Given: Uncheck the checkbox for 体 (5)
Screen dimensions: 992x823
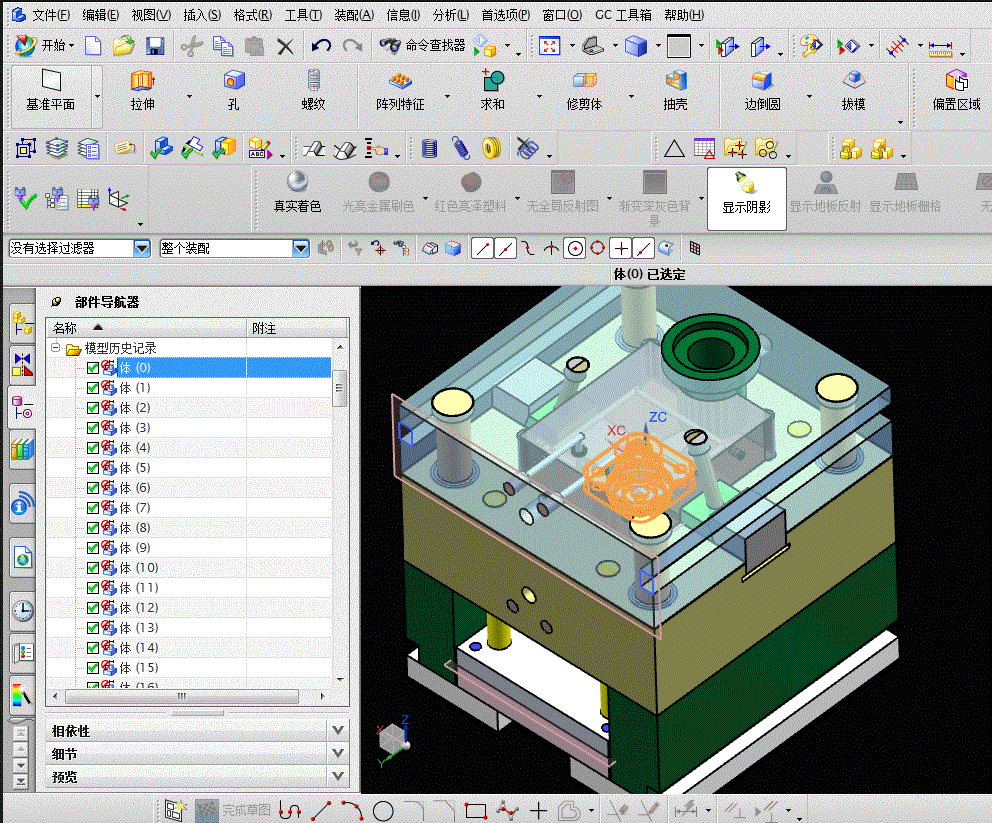Looking at the screenshot, I should click(x=93, y=468).
